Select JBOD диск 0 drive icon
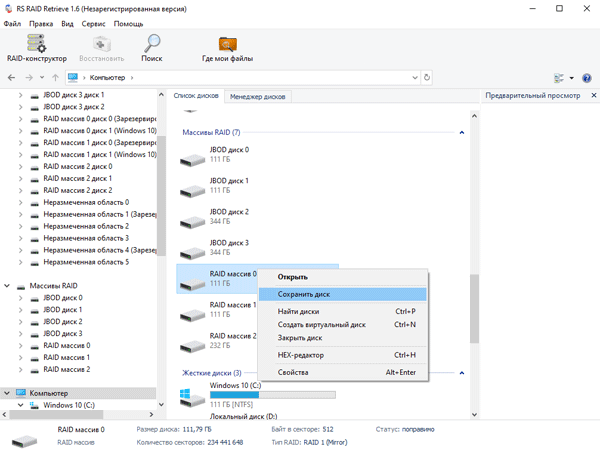Viewport: 600px width, 453px height. tap(192, 160)
